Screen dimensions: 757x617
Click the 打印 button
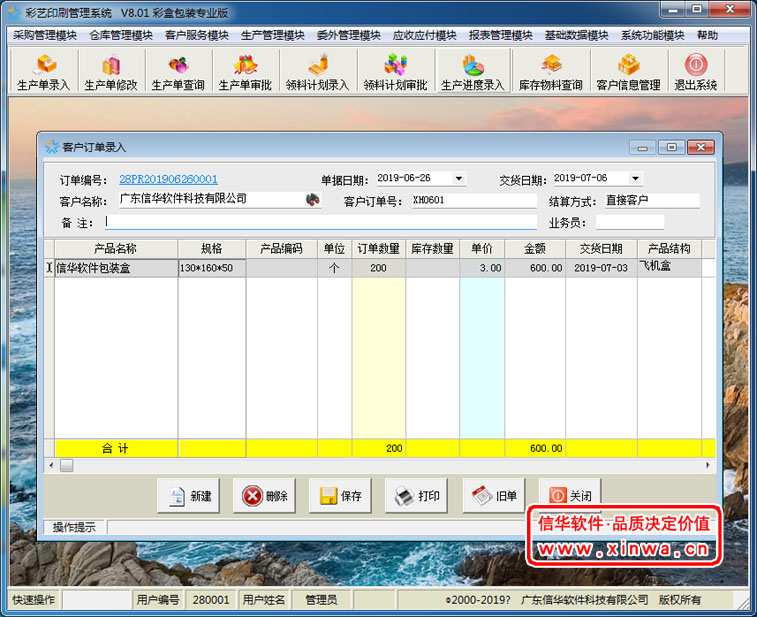(x=416, y=496)
